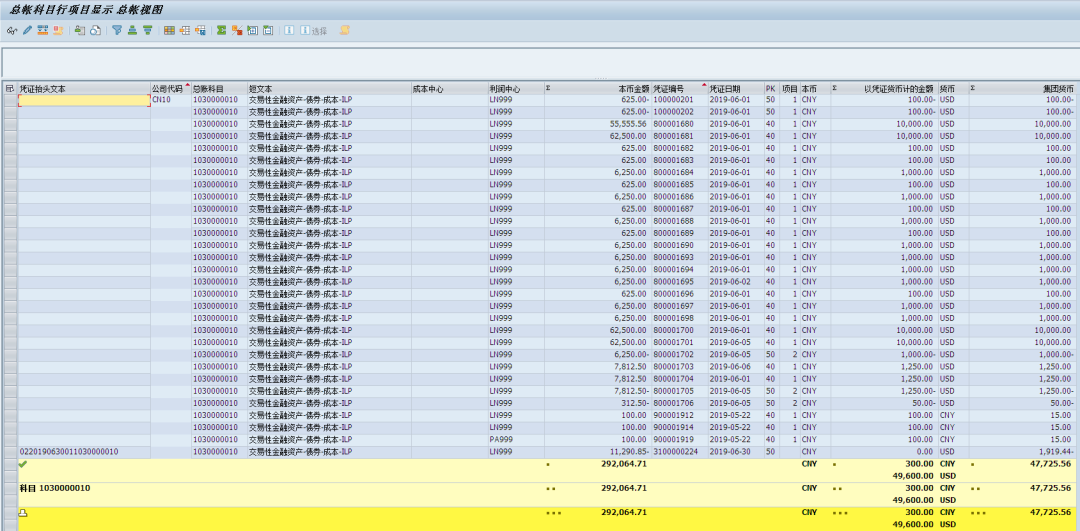Open the change layout grid icon
The height and width of the screenshot is (531, 1080).
pos(169,30)
